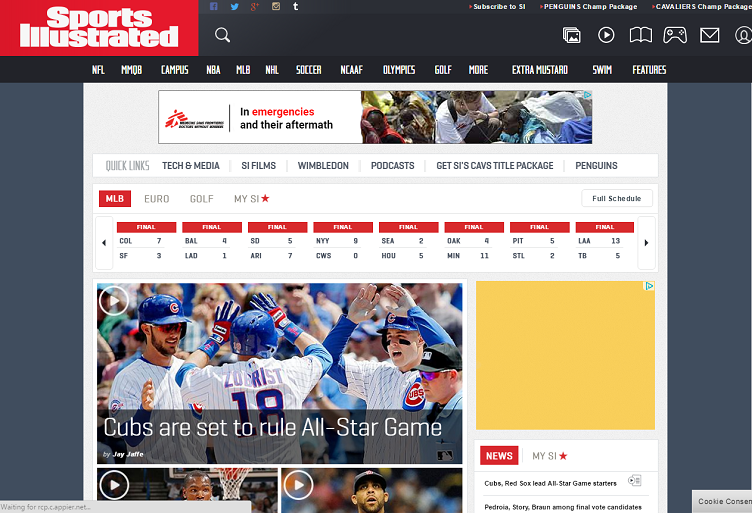Open PENGUINS Champ Package link
The height and width of the screenshot is (513, 752).
point(588,7)
